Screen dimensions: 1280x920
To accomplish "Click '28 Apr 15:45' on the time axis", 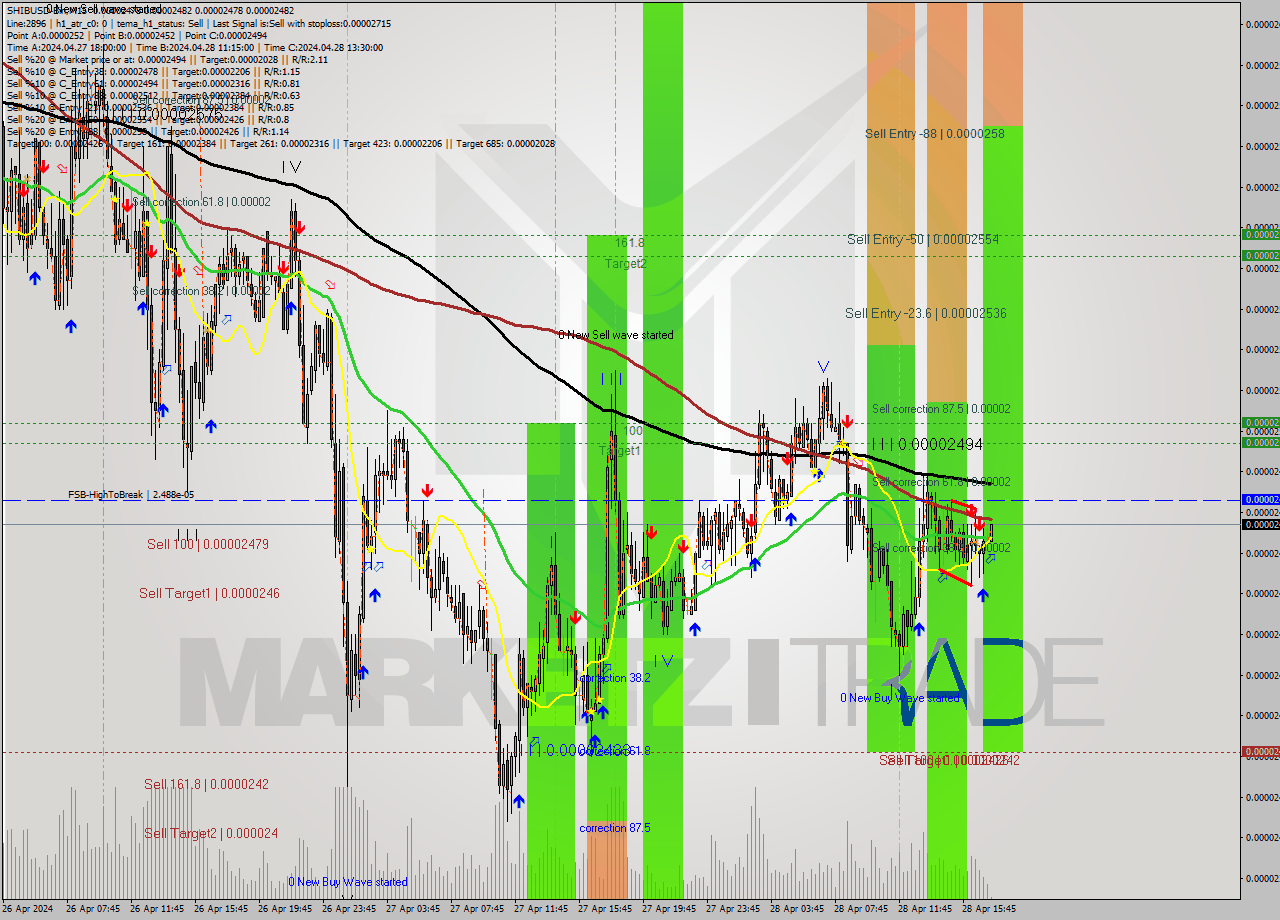I will point(991,909).
